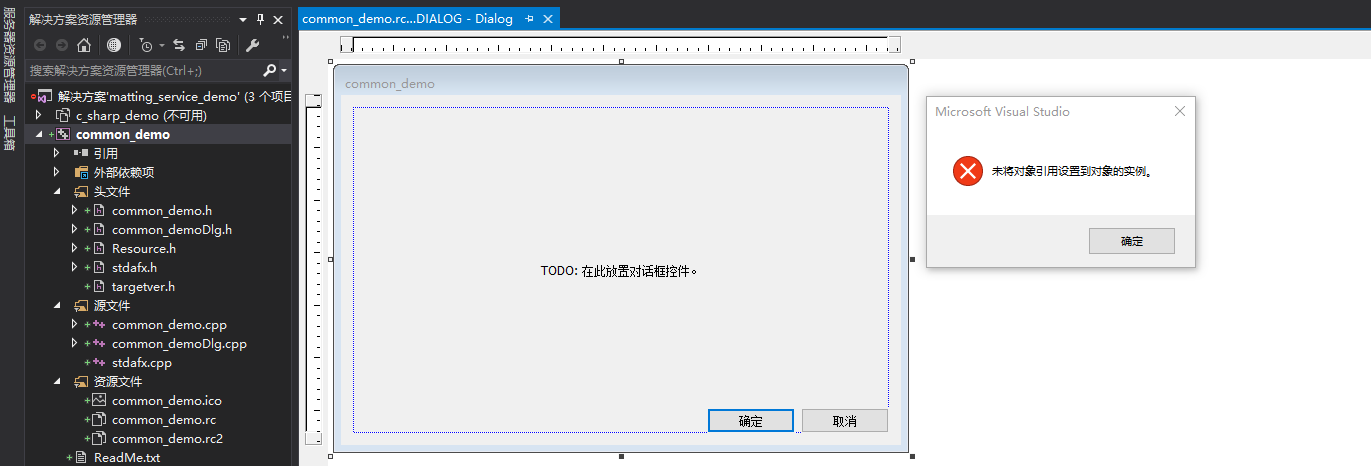Screen dimensions: 1371x466
Task: Open the Solution Explorer window options dropdown arrow
Action: (243, 19)
